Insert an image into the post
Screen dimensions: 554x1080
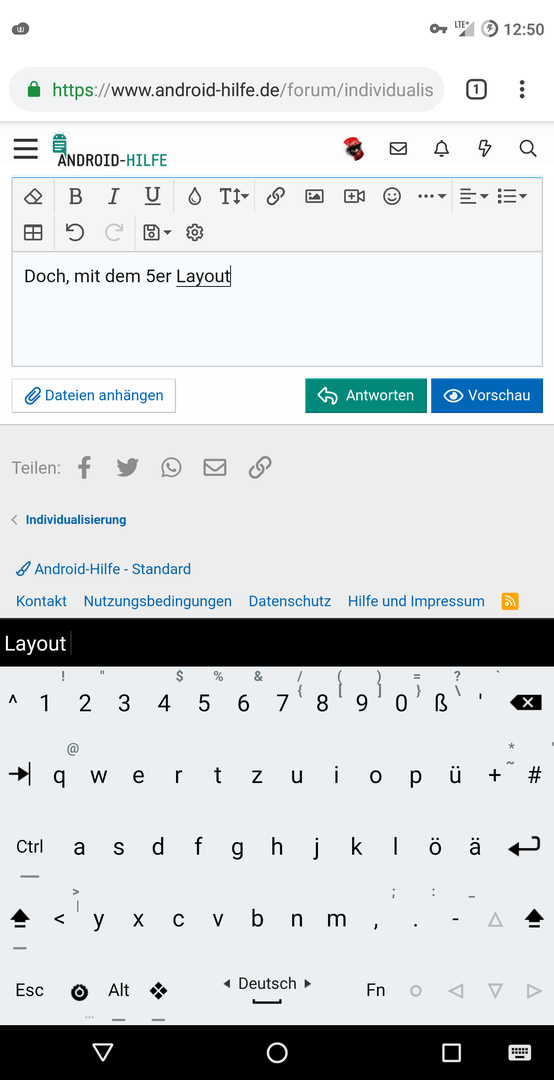click(314, 197)
